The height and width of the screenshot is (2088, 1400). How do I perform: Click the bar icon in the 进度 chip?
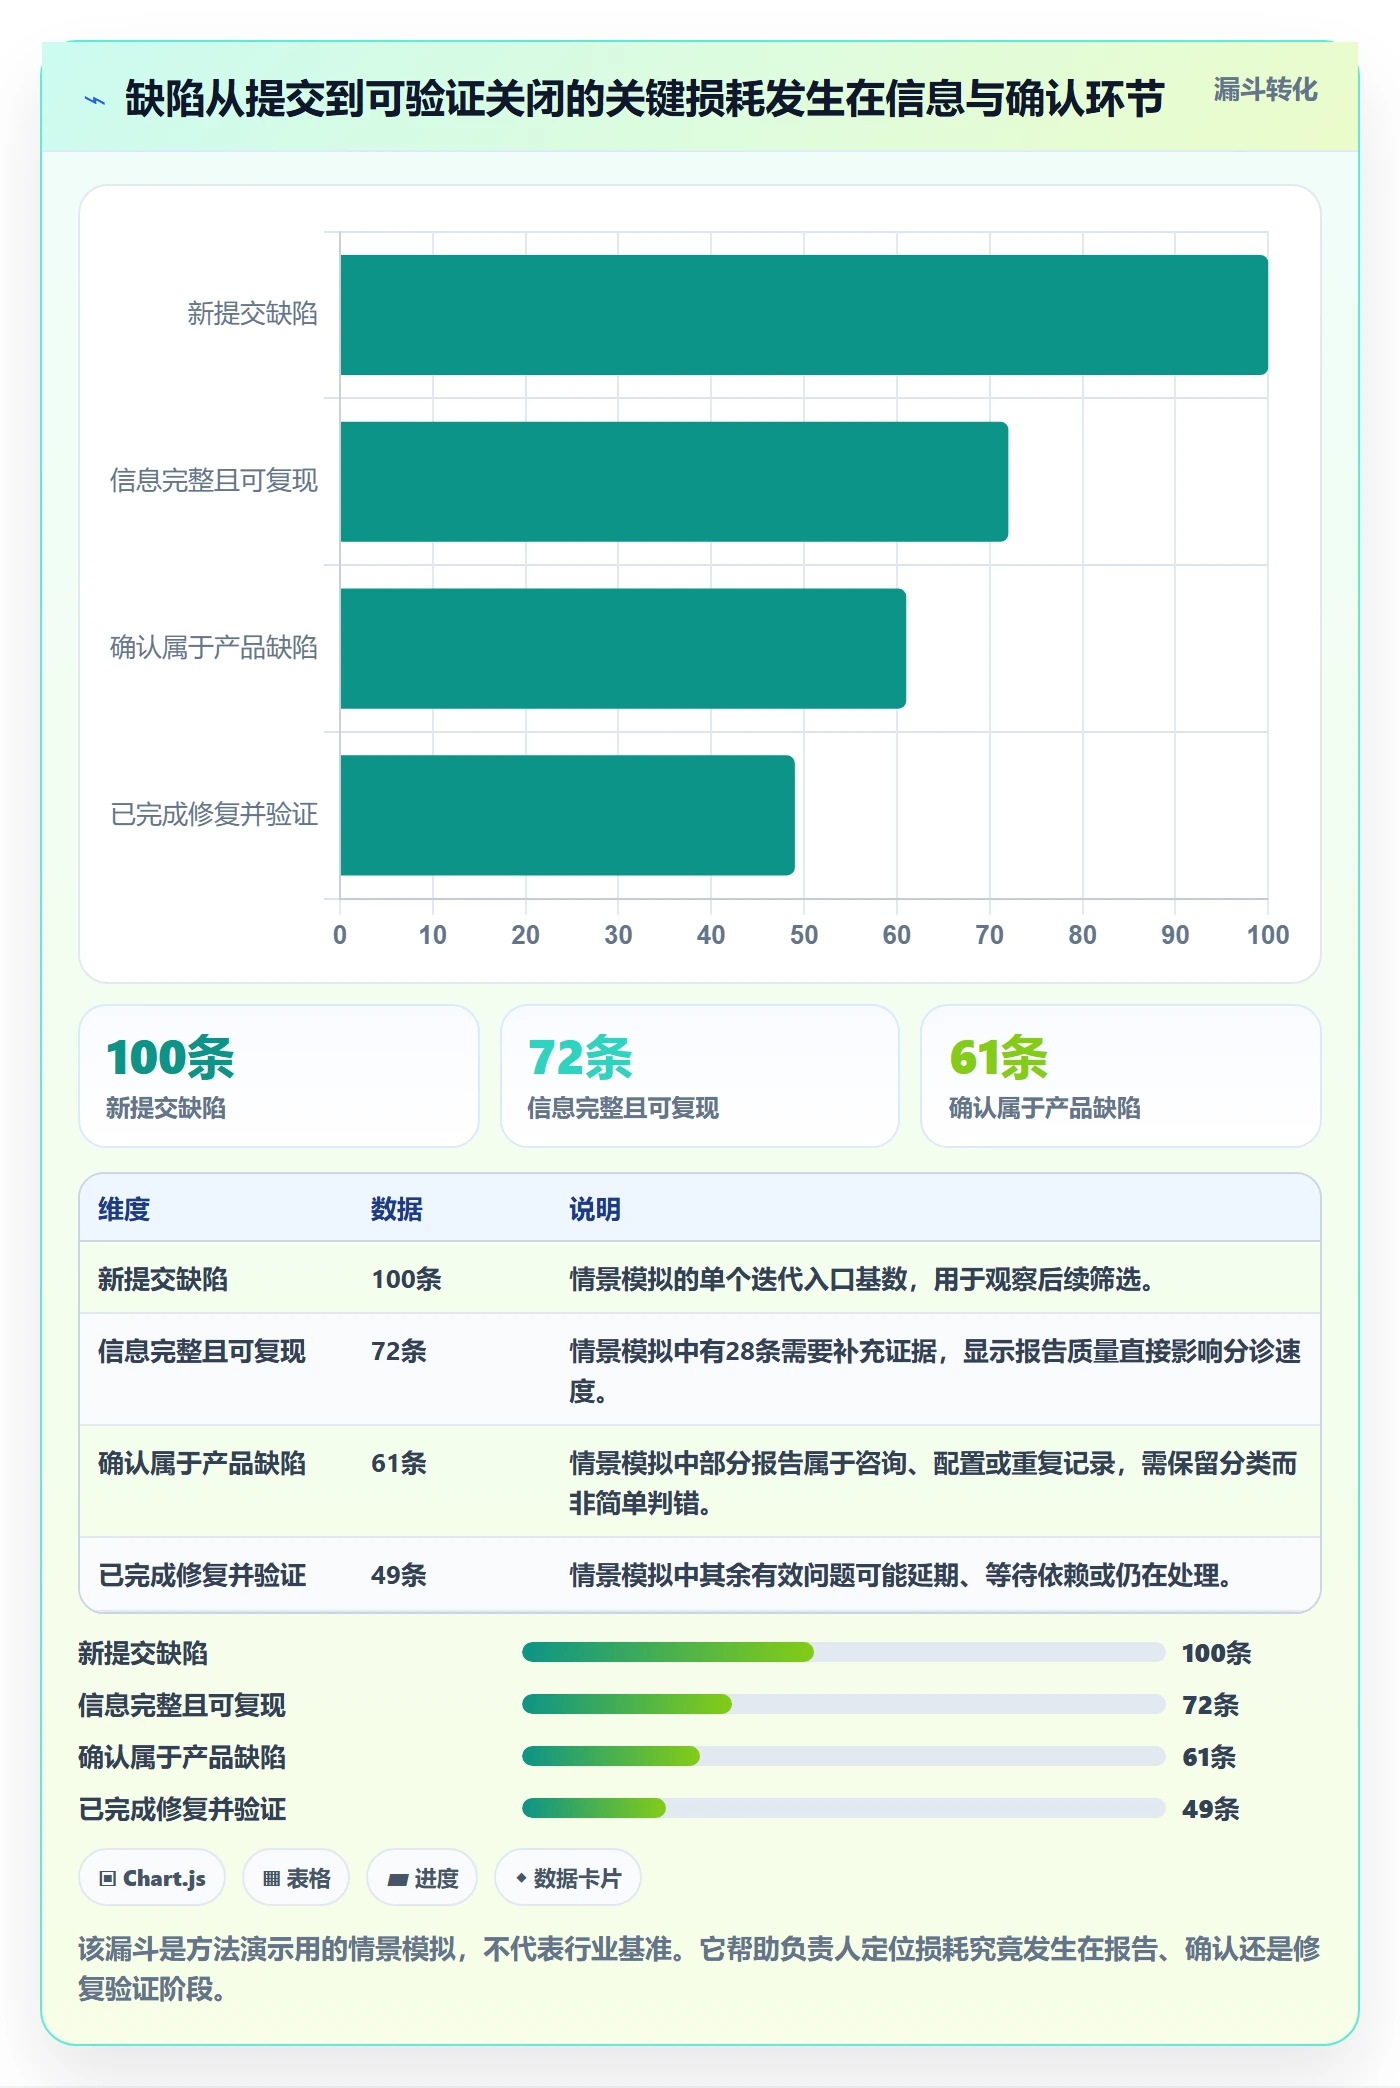tap(398, 1879)
